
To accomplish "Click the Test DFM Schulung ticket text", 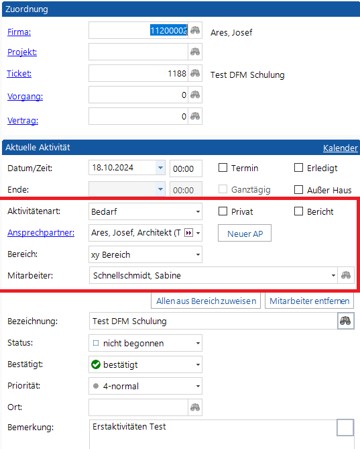I will point(247,75).
